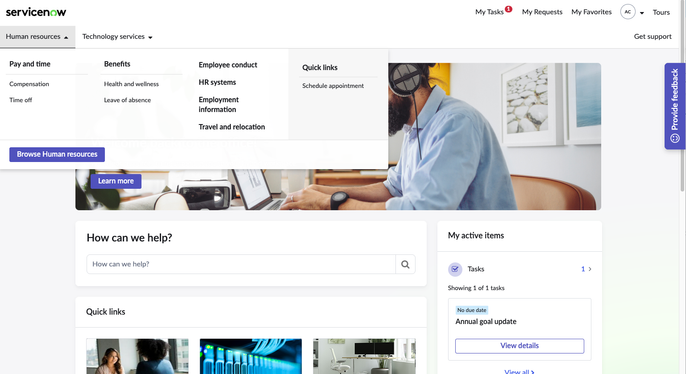Click the Provide feedback smiley icon
The image size is (686, 374).
pos(675,138)
